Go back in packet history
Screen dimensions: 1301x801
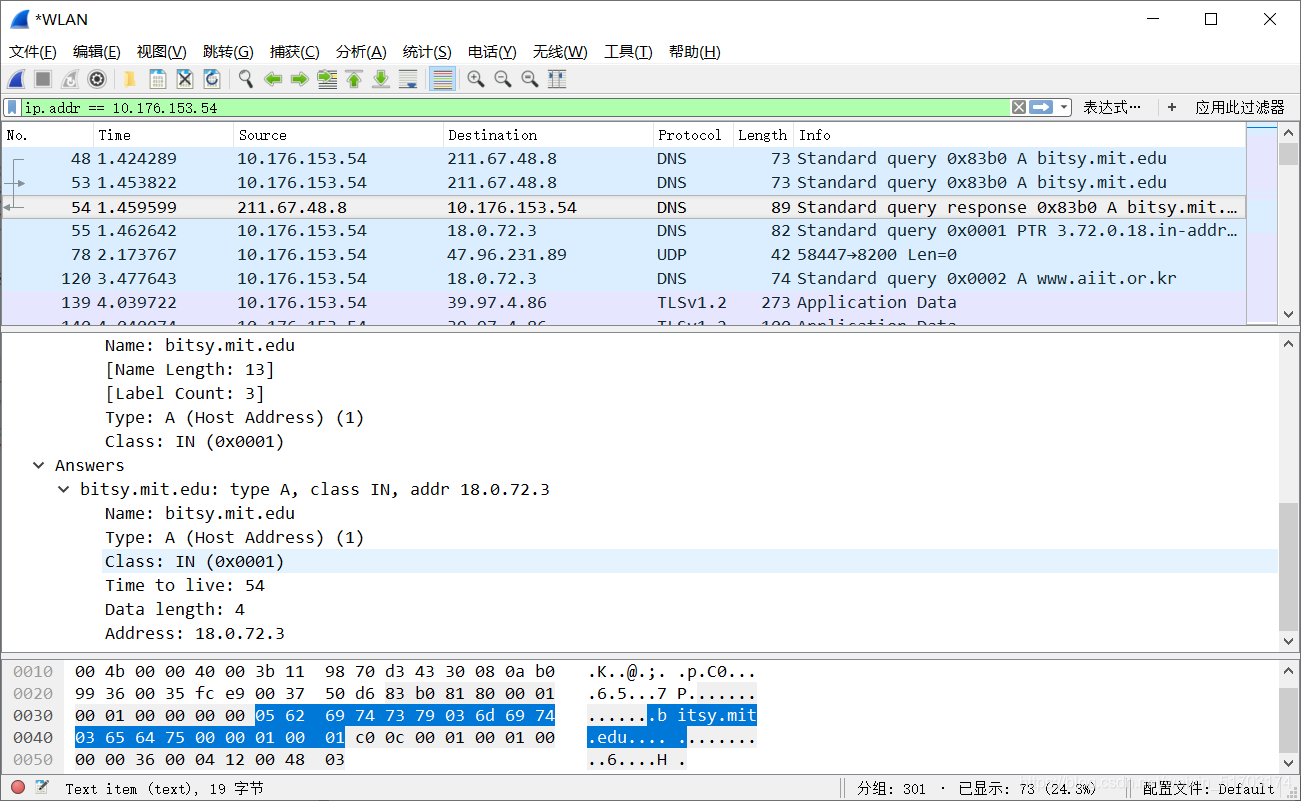pos(272,79)
